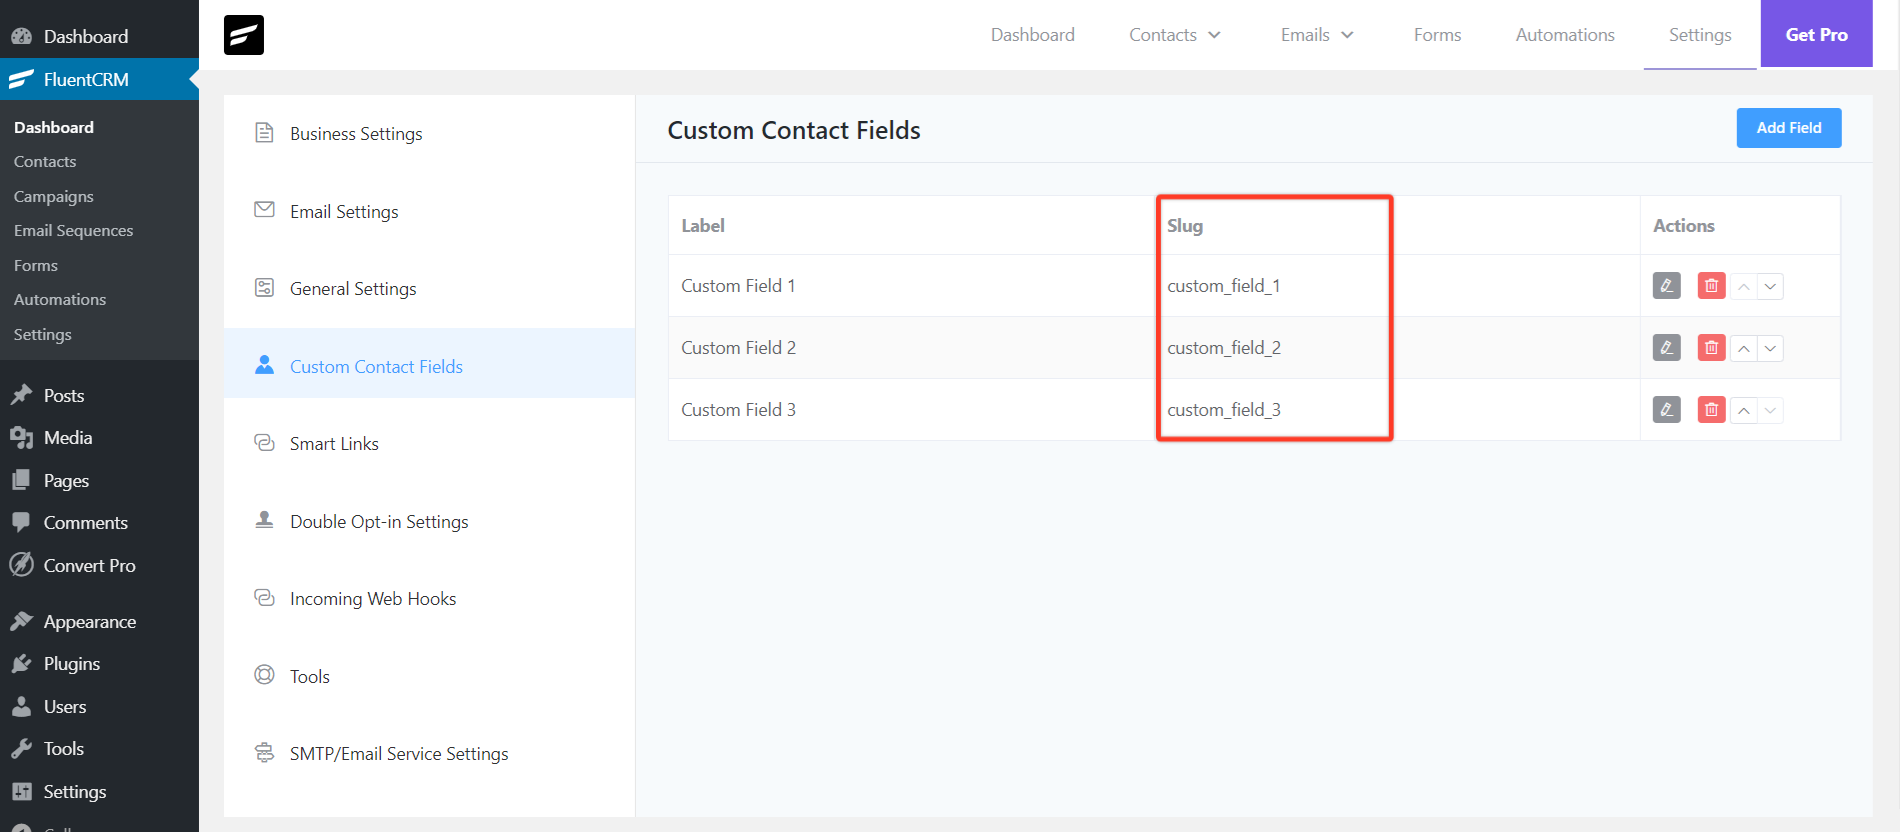Edit Custom Field 1 with pencil icon
The width and height of the screenshot is (1900, 832).
point(1666,286)
